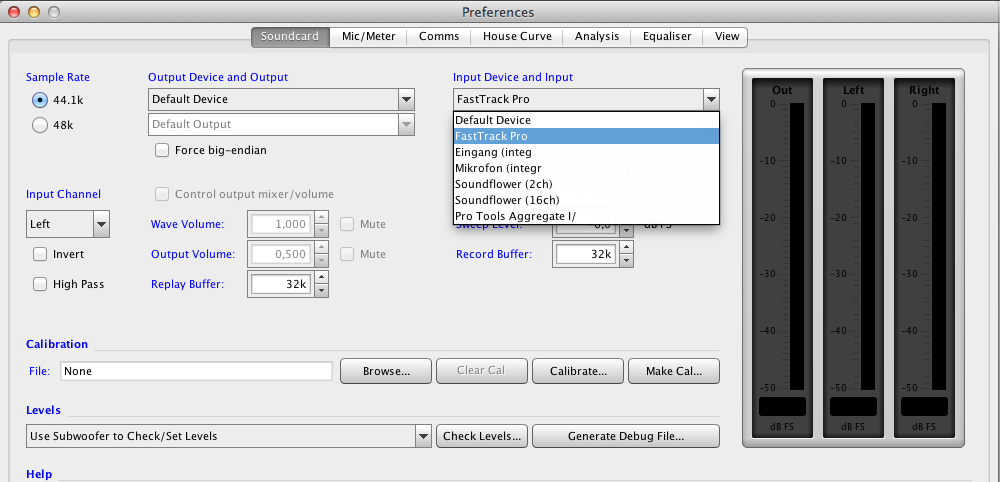Select the 44.1k sample rate radio button
The image size is (1000, 482).
pyautogui.click(x=40, y=99)
